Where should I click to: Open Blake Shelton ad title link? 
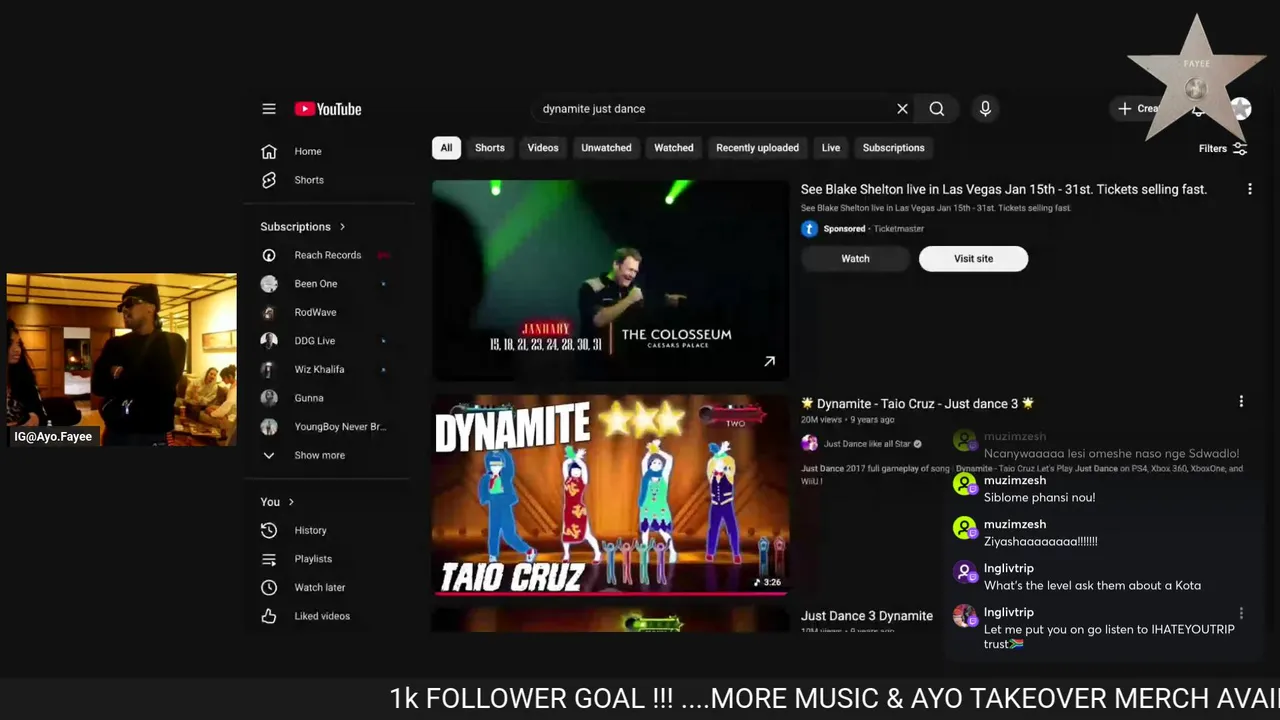click(1004, 189)
